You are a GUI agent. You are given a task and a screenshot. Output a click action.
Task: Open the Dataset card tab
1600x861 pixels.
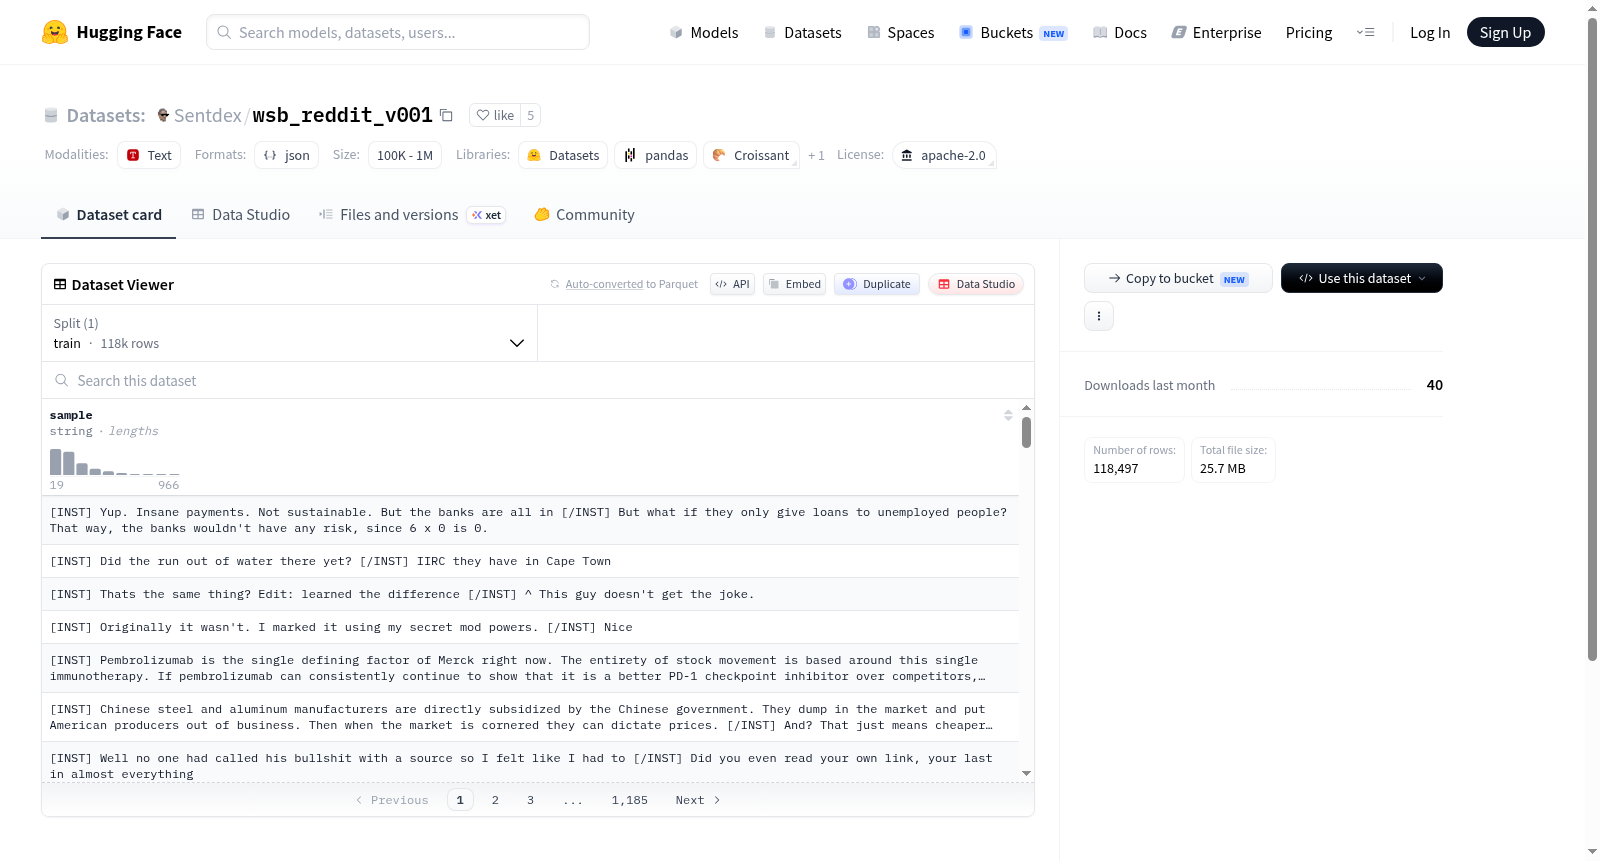109,215
